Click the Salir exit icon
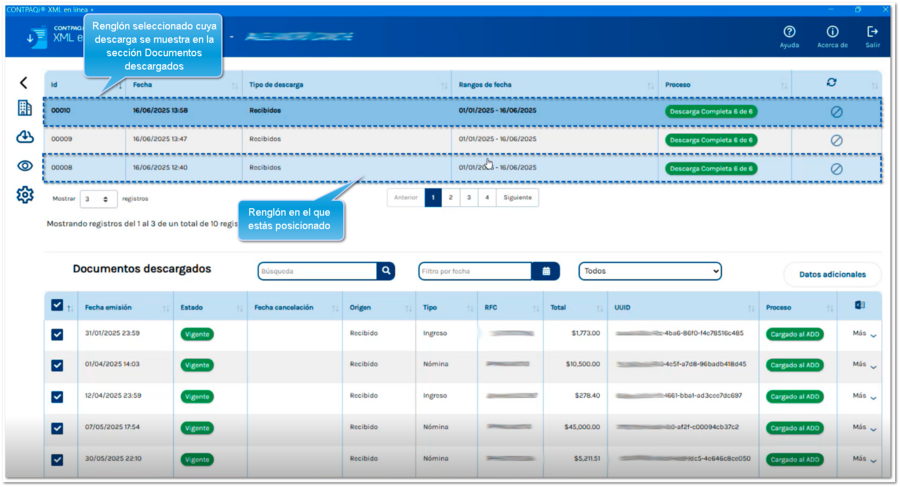The image size is (900, 487). pyautogui.click(x=872, y=33)
